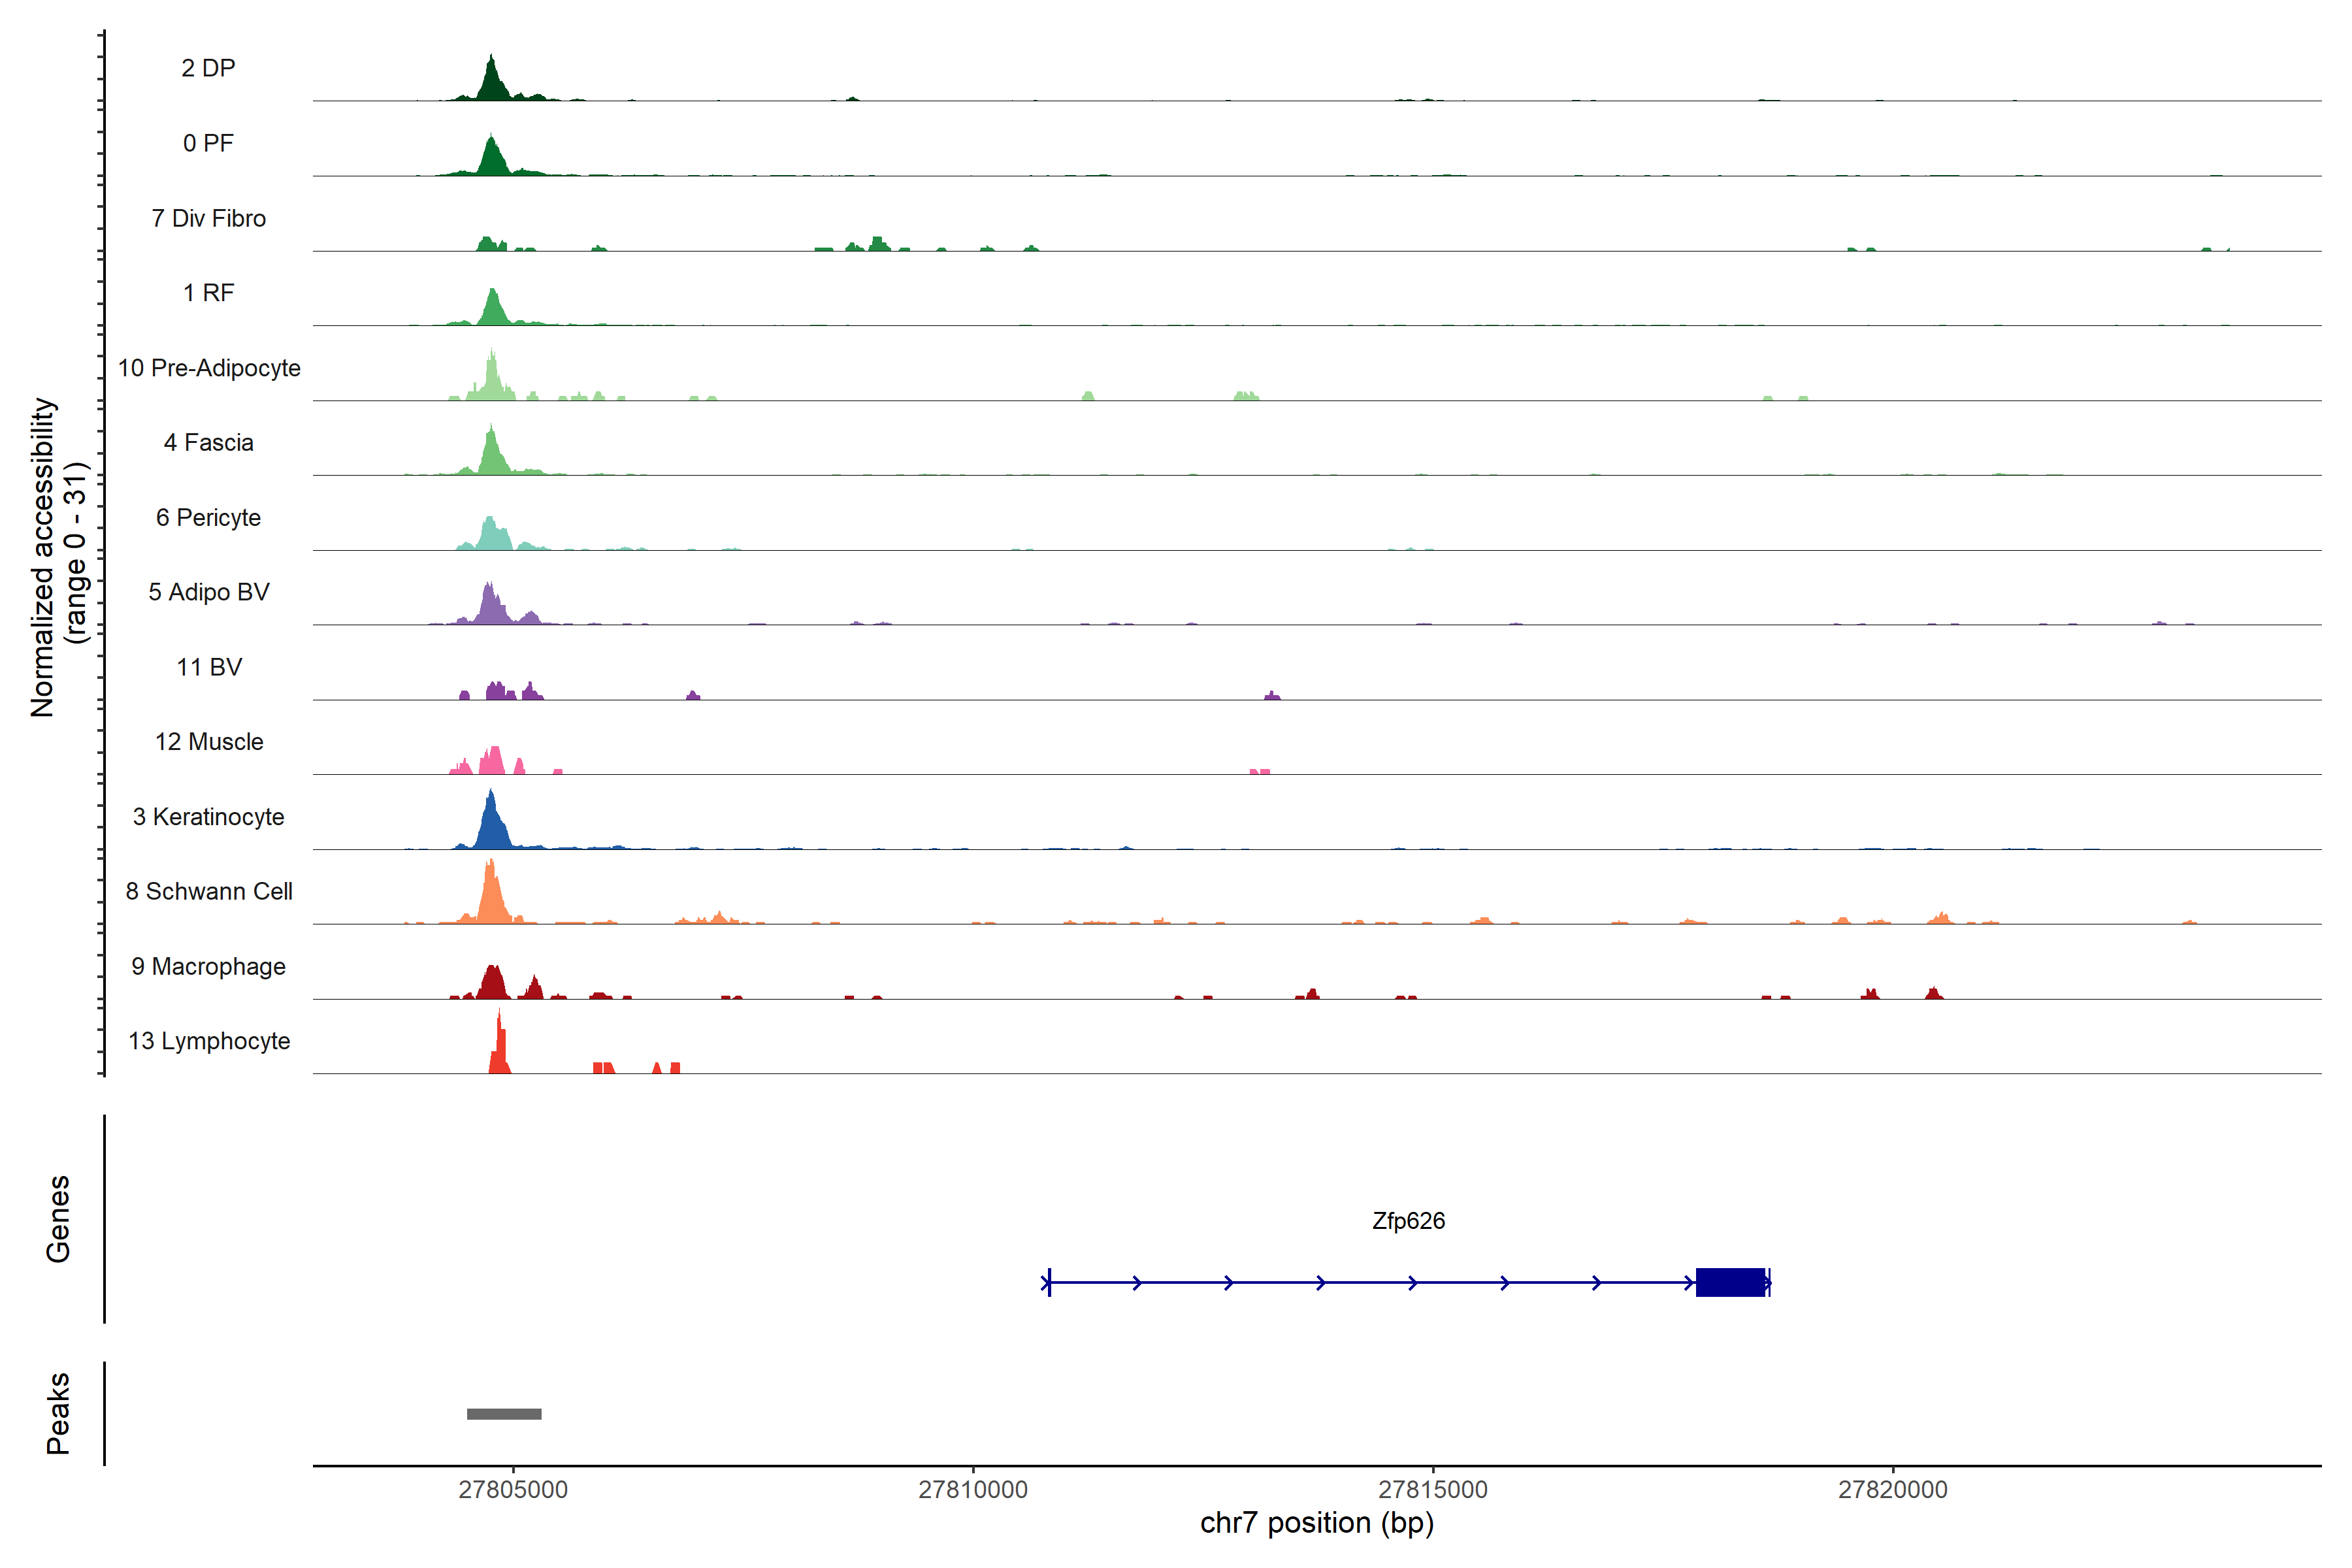This screenshot has width=2352, height=1568.
Task: Click the chr7 position axis title
Action: coord(1317,1523)
